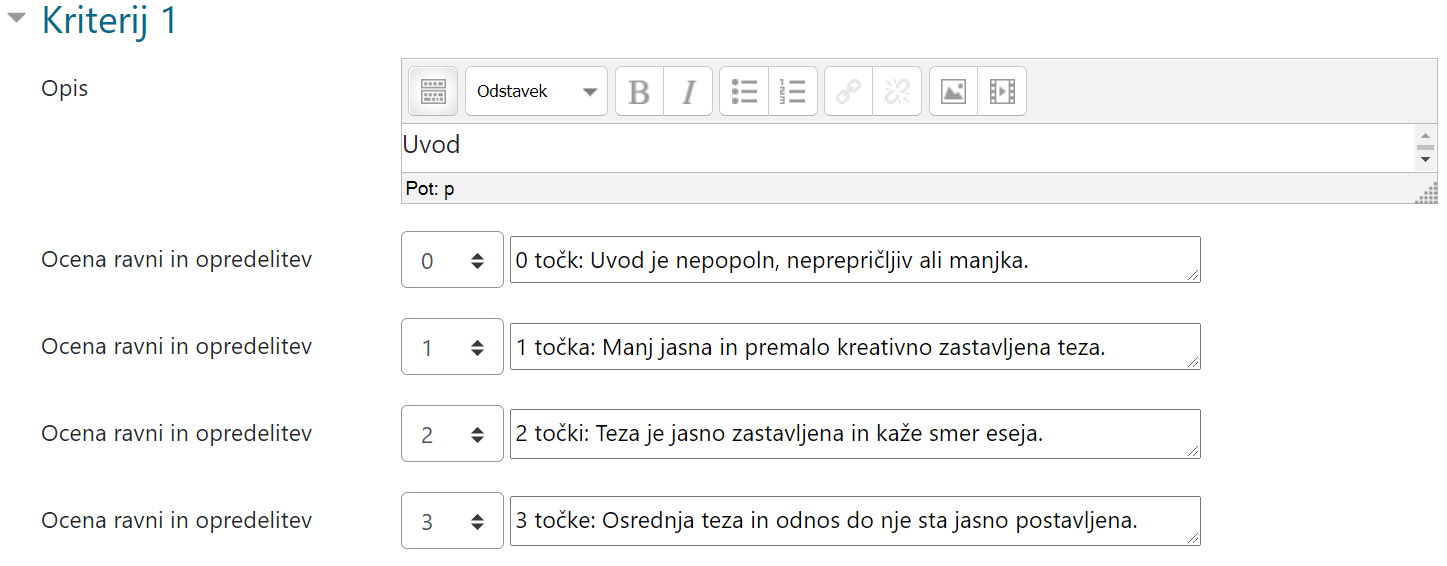Insert Moodle media via the film icon
The image size is (1447, 566).
click(x=1002, y=92)
